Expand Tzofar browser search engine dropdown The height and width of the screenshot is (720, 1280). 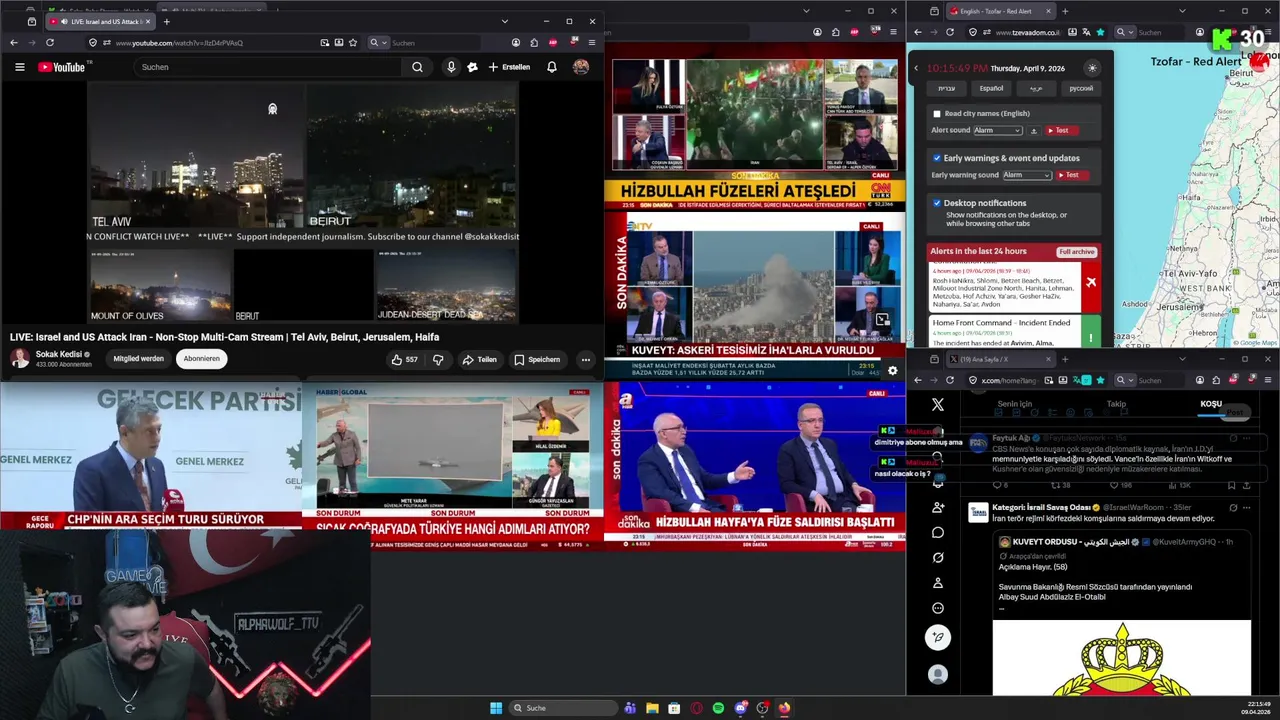click(1123, 32)
